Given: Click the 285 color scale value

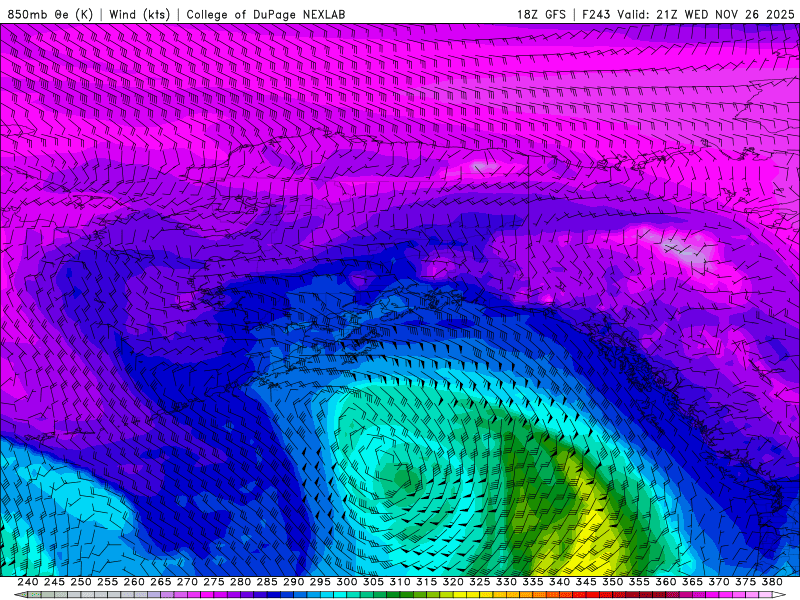Looking at the screenshot, I should pos(266,582).
